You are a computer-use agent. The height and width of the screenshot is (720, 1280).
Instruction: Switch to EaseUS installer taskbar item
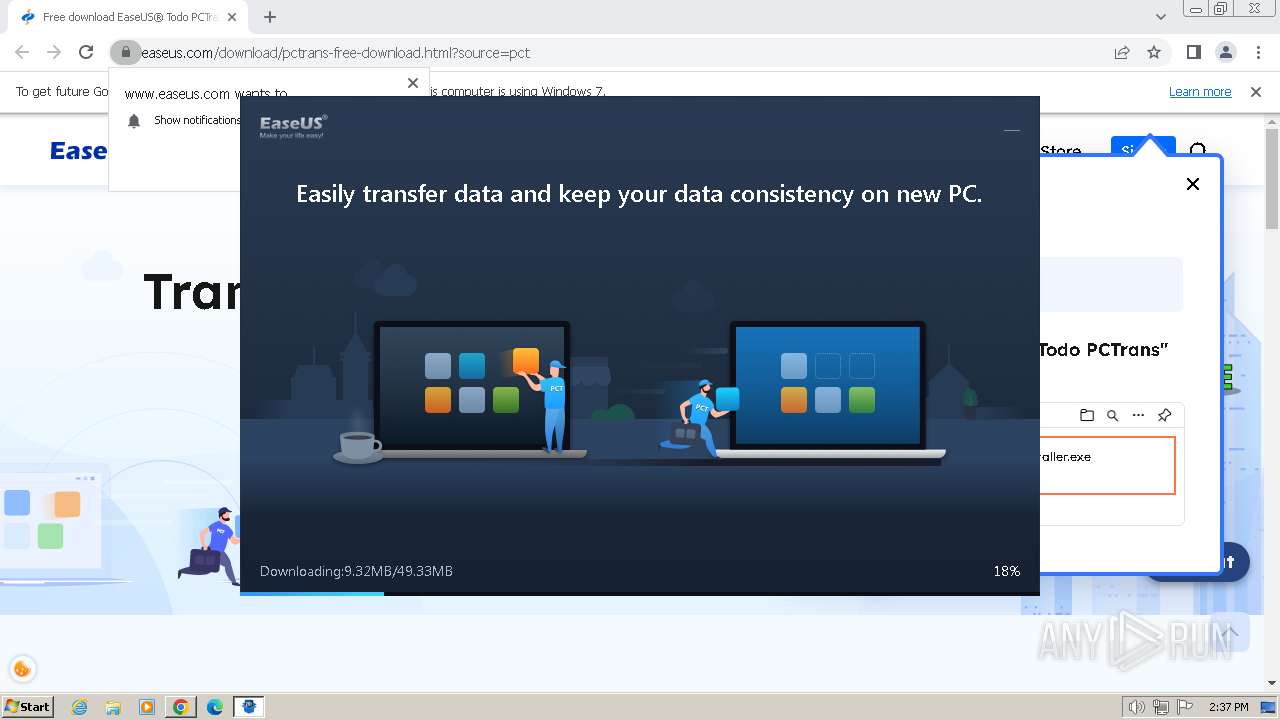[249, 707]
